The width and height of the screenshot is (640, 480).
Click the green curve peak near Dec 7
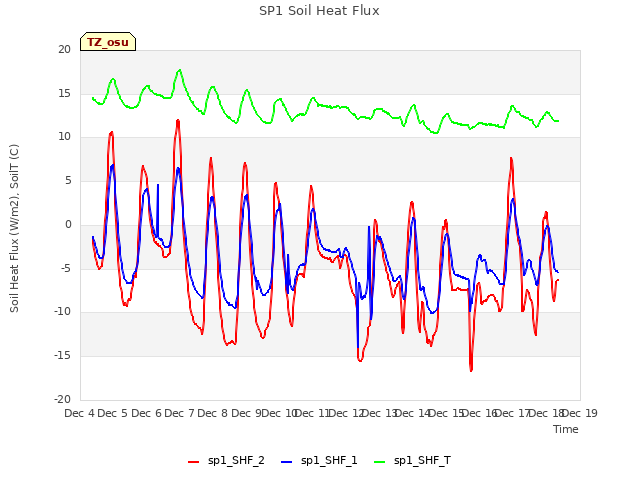[x=180, y=70]
